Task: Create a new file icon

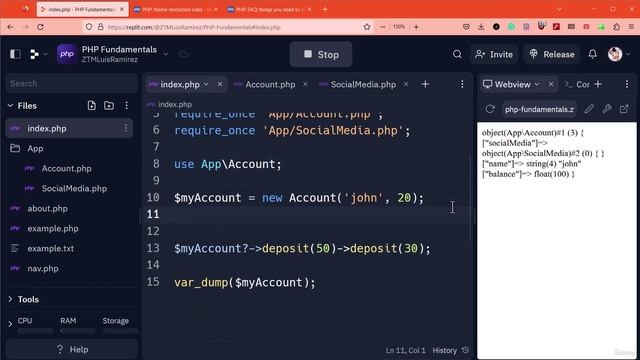Action: click(x=91, y=105)
